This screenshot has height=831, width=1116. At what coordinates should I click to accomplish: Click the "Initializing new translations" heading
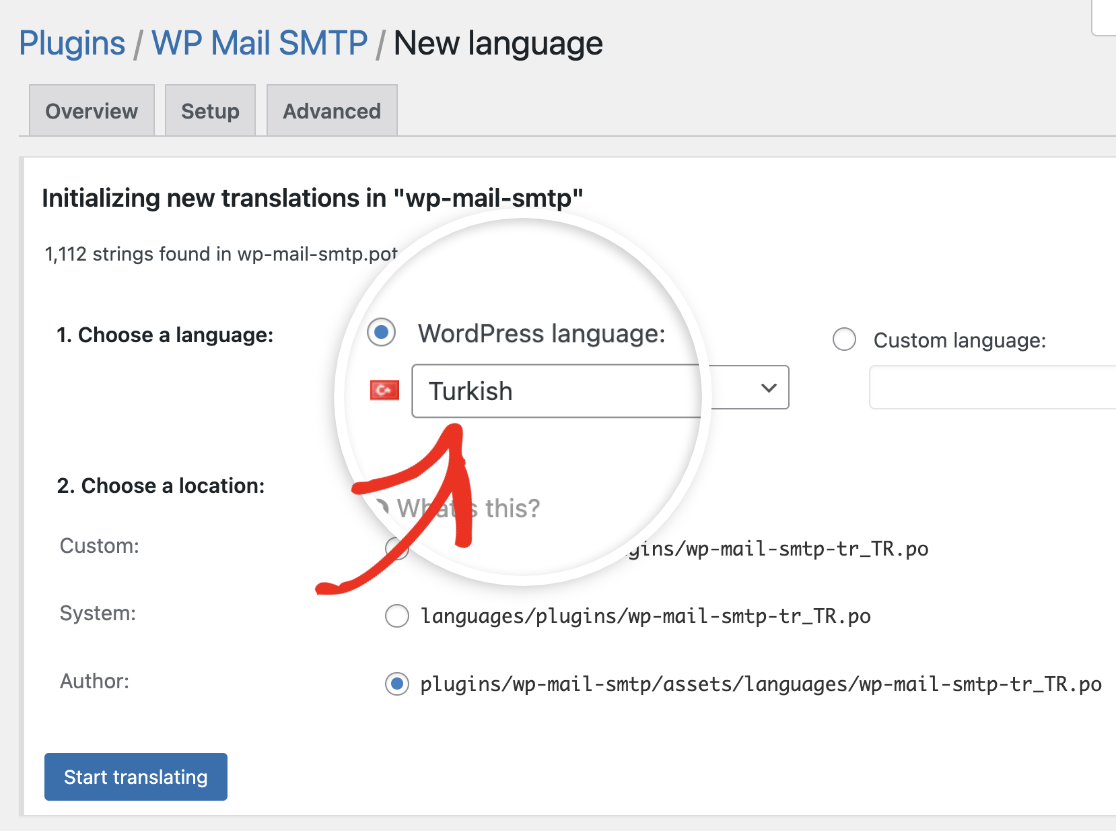312,198
